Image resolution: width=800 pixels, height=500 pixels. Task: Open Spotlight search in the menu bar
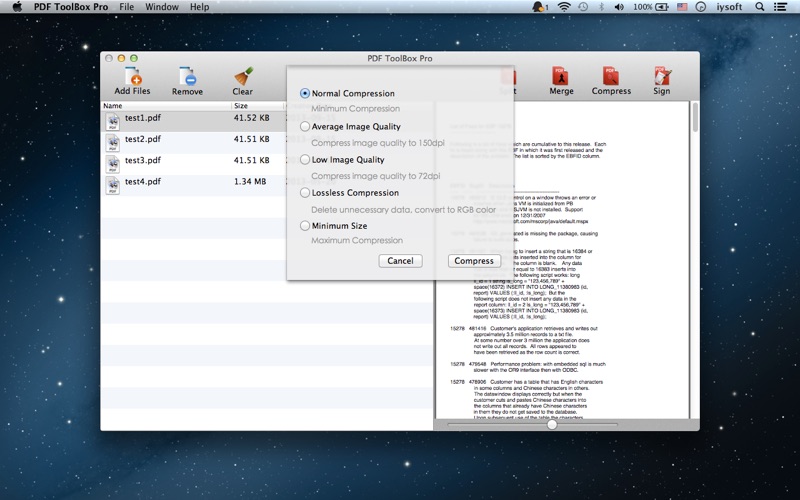pyautogui.click(x=760, y=7)
